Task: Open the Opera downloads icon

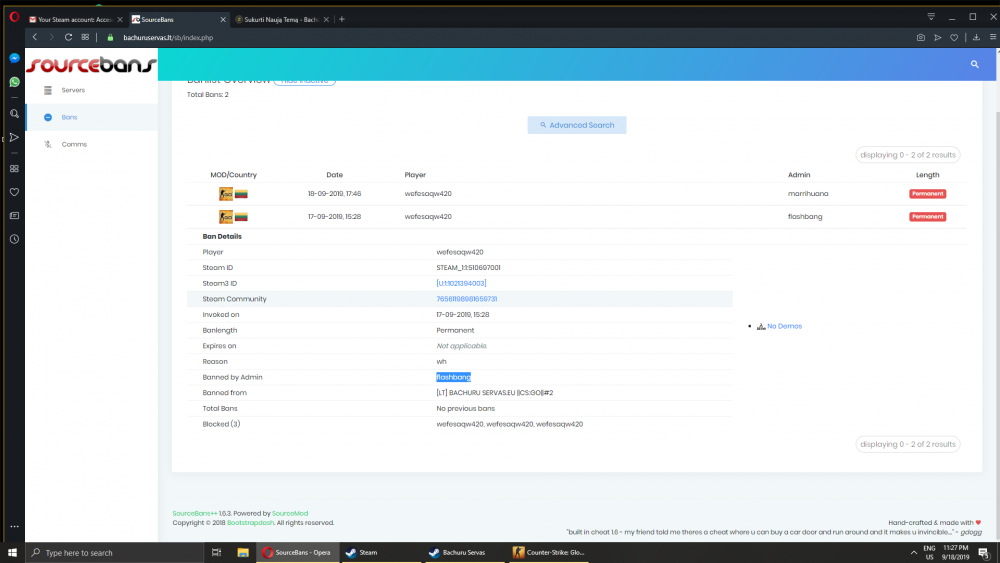Action: click(975, 37)
